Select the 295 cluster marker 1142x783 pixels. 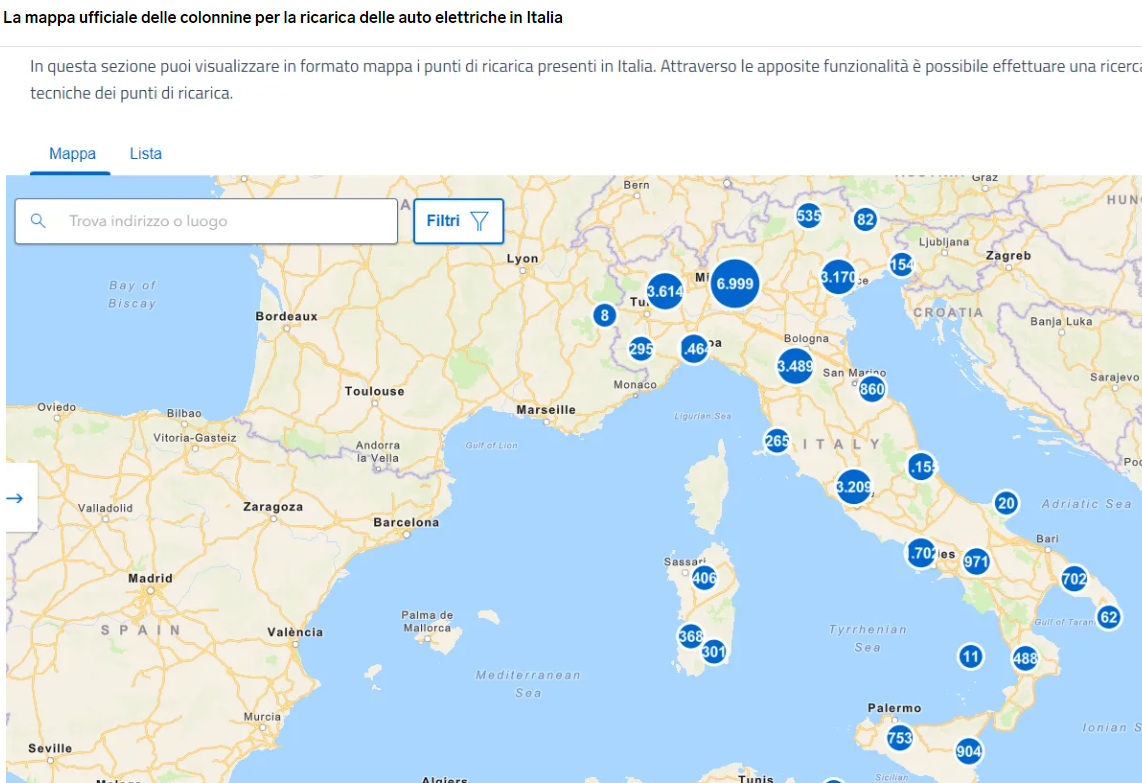(x=641, y=349)
